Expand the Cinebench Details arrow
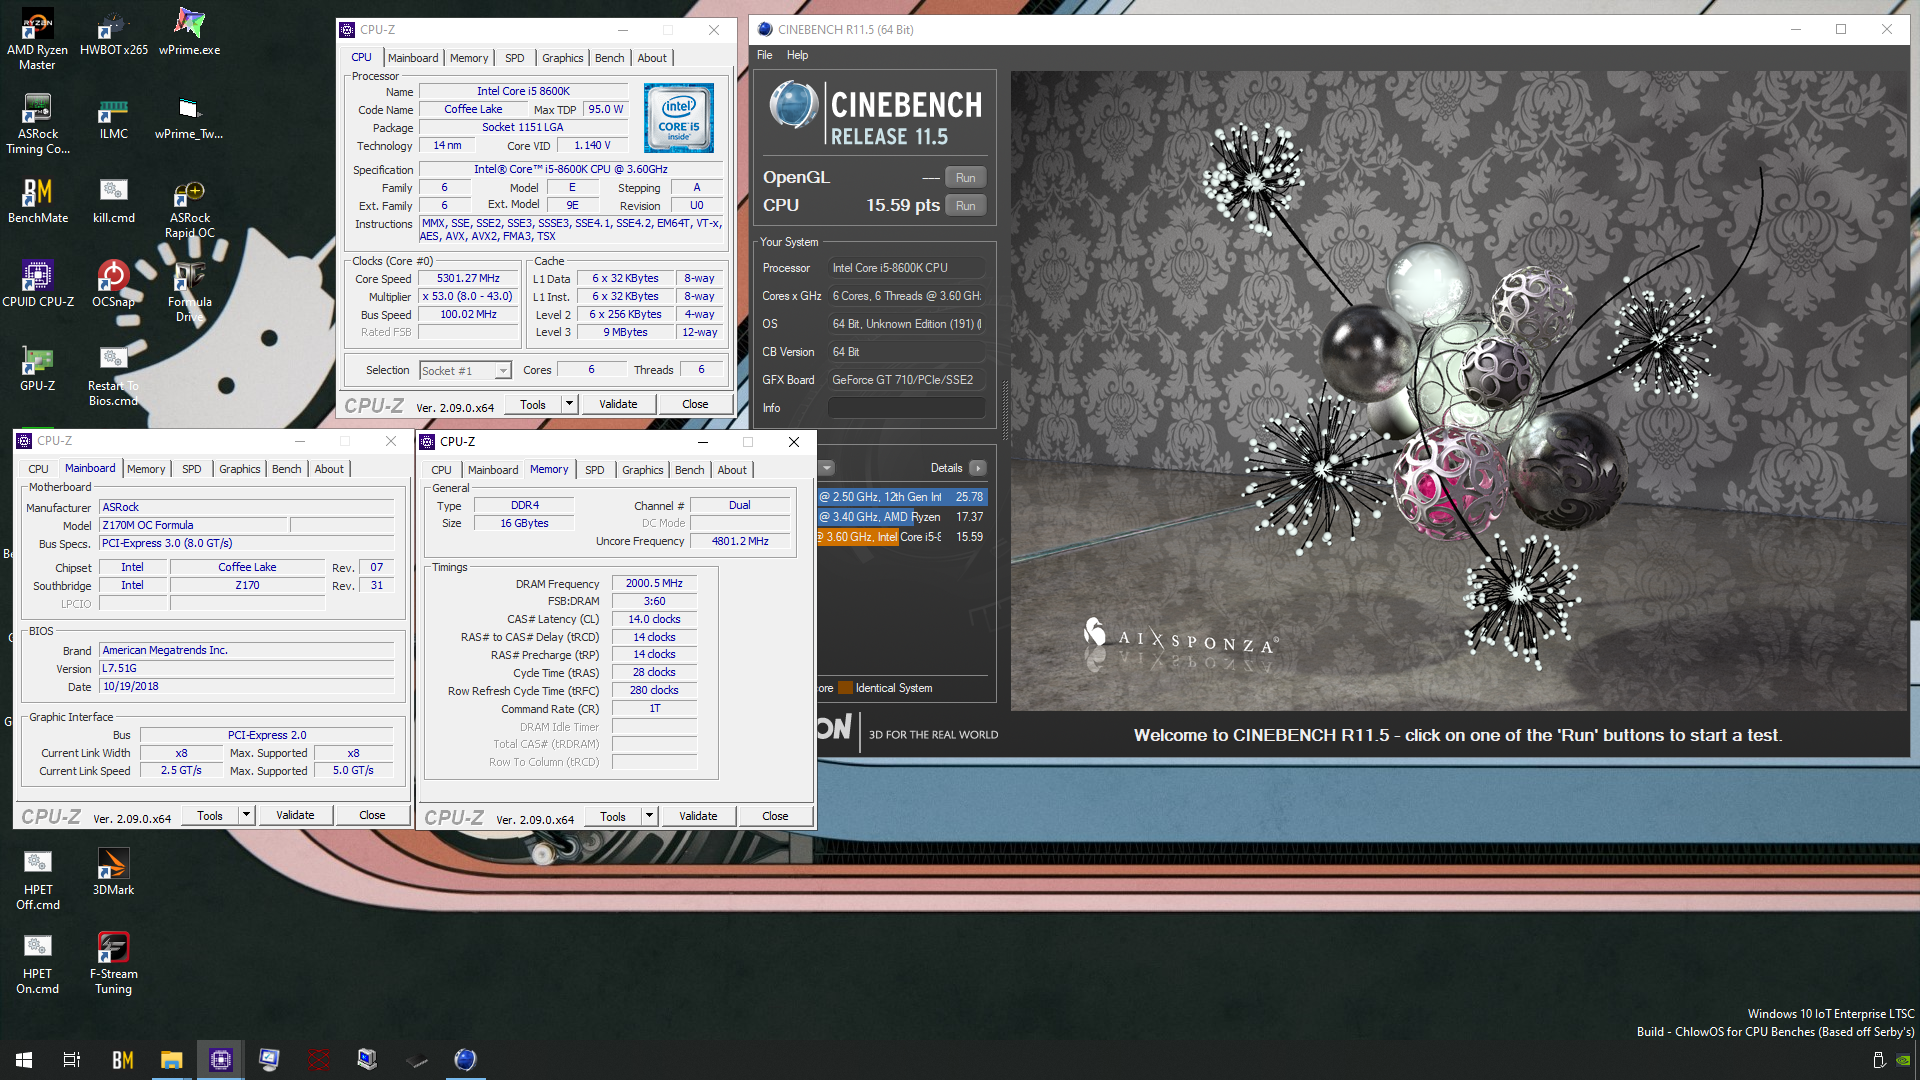The width and height of the screenshot is (1920, 1080). click(x=978, y=468)
